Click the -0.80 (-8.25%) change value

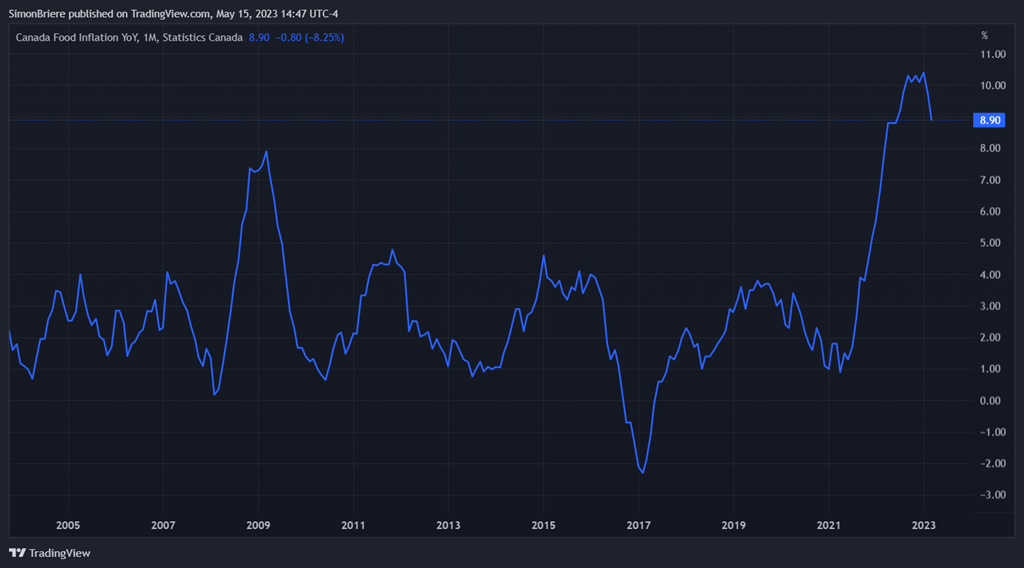[310, 37]
